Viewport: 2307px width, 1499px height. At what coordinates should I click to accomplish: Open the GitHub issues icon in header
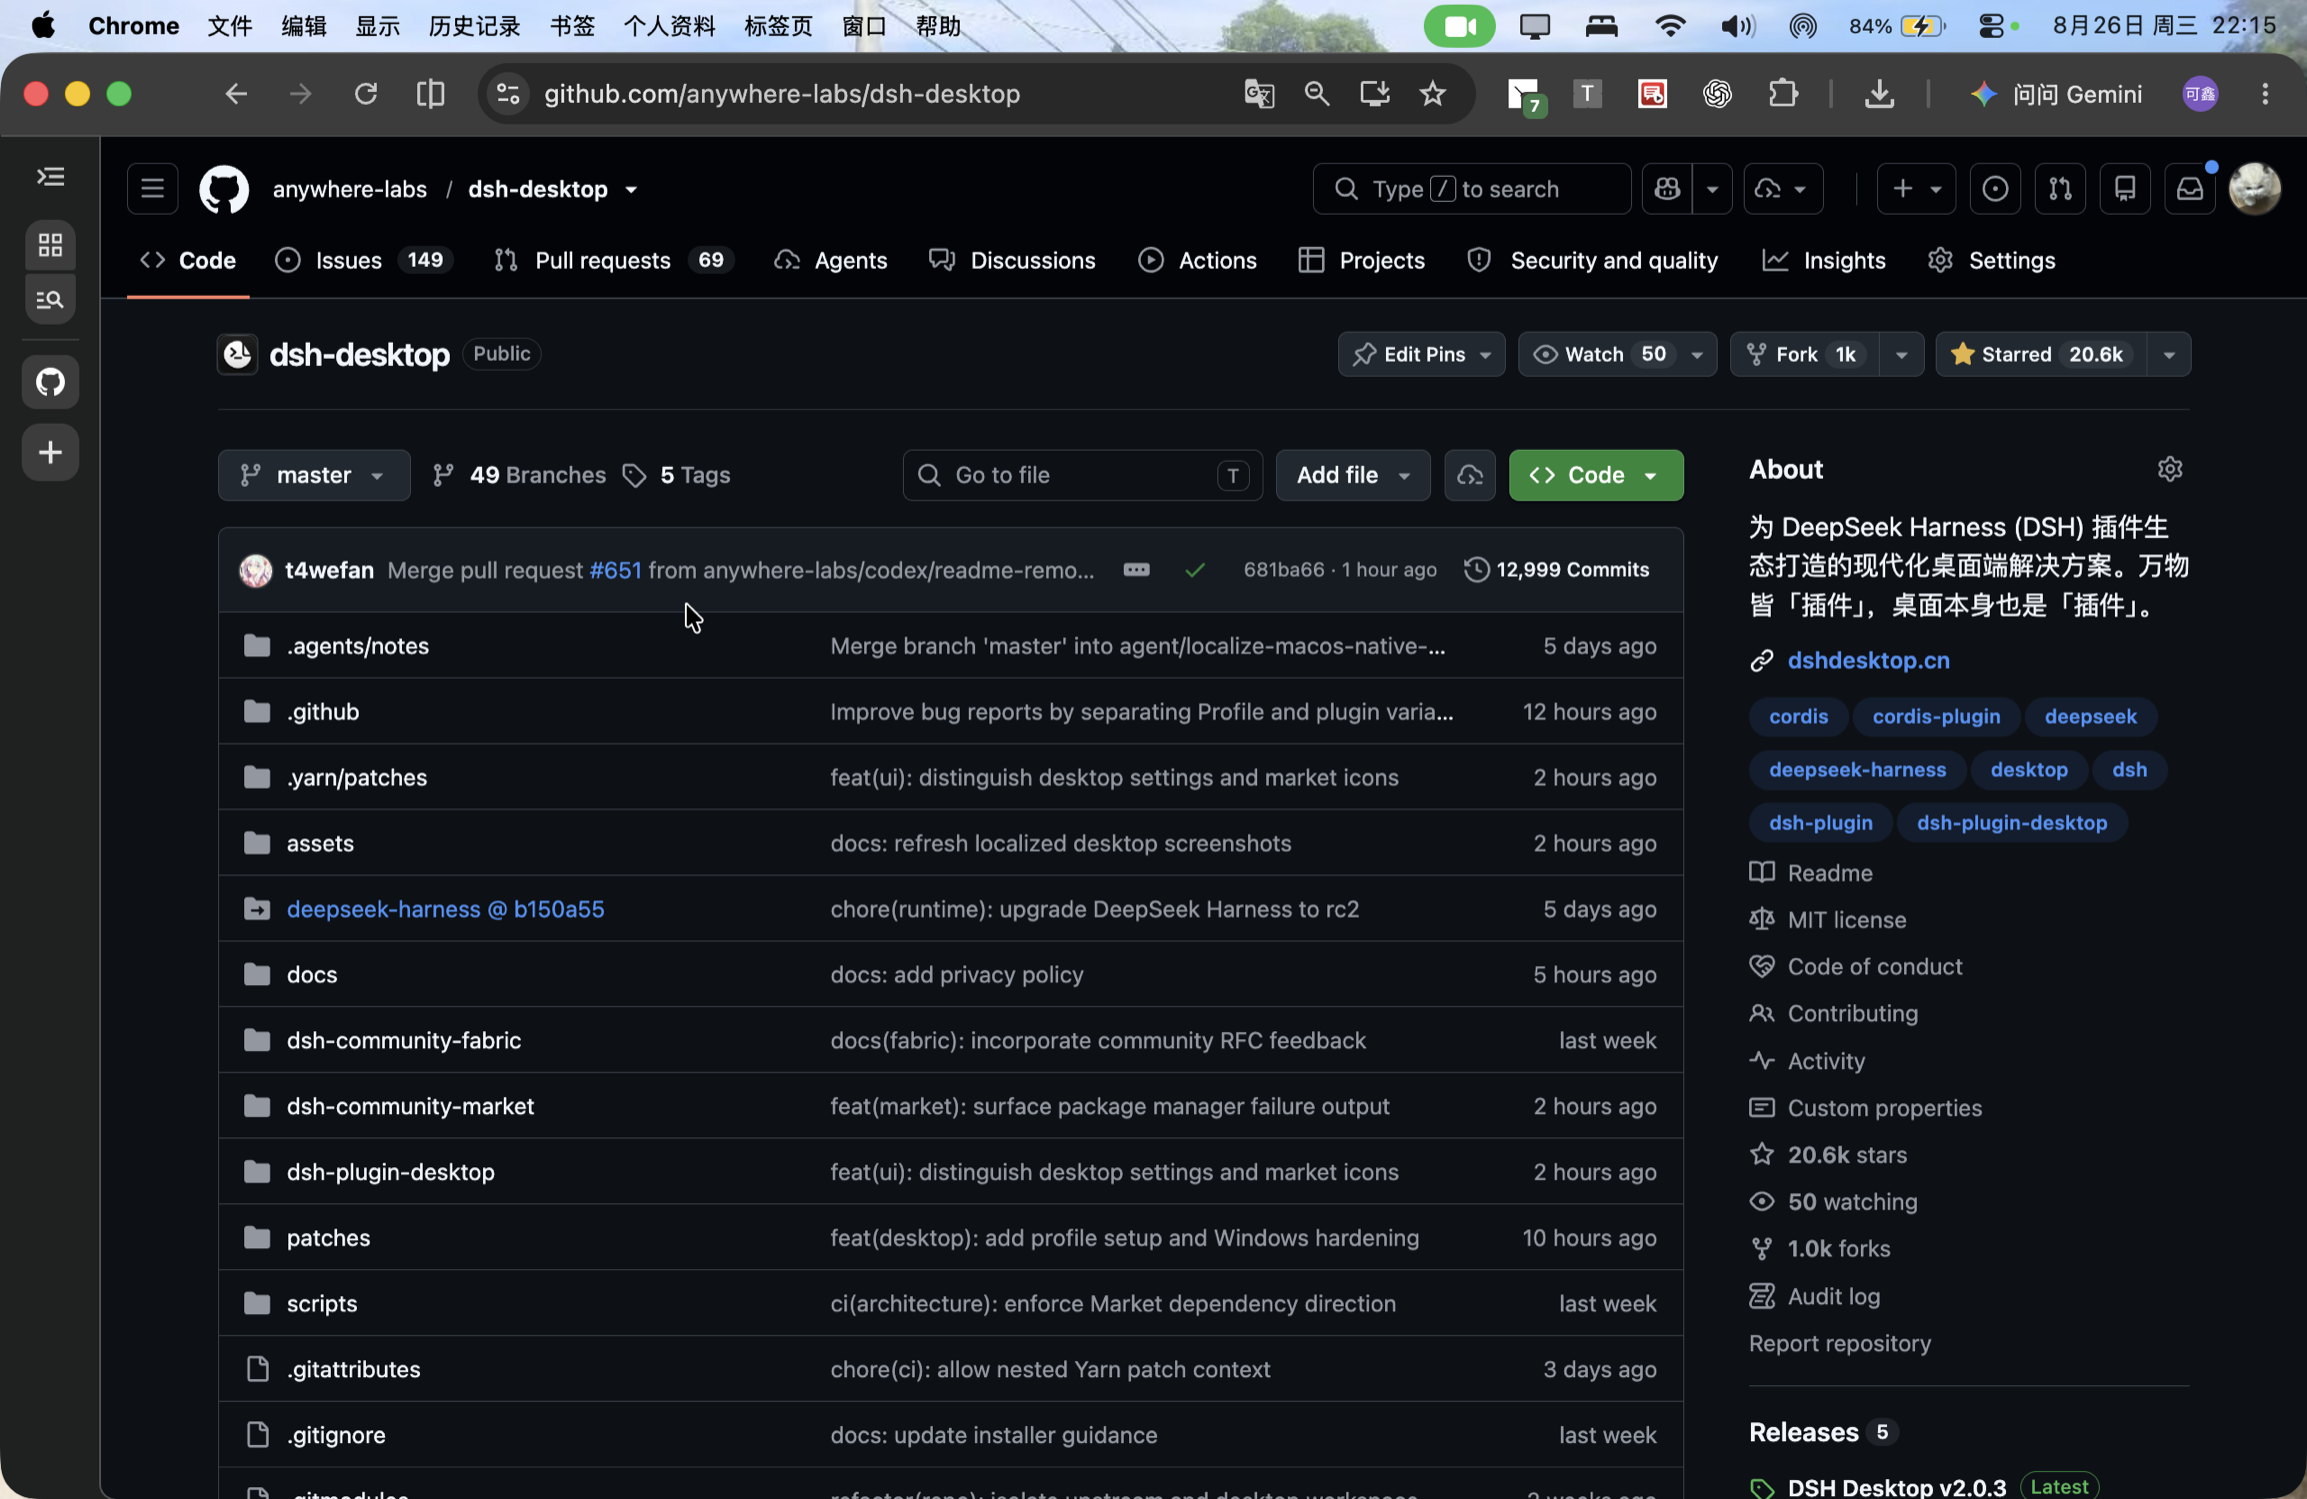pyautogui.click(x=1994, y=189)
